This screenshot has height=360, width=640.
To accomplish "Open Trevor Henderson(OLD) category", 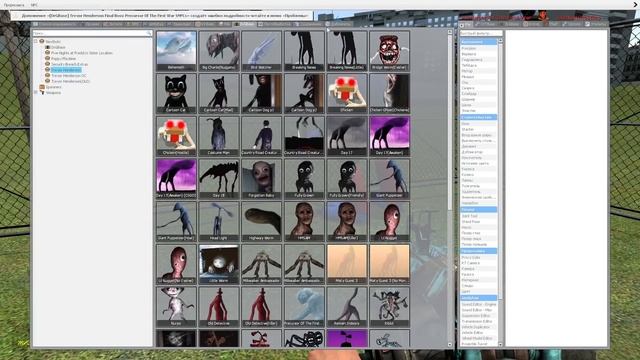I will (70, 82).
